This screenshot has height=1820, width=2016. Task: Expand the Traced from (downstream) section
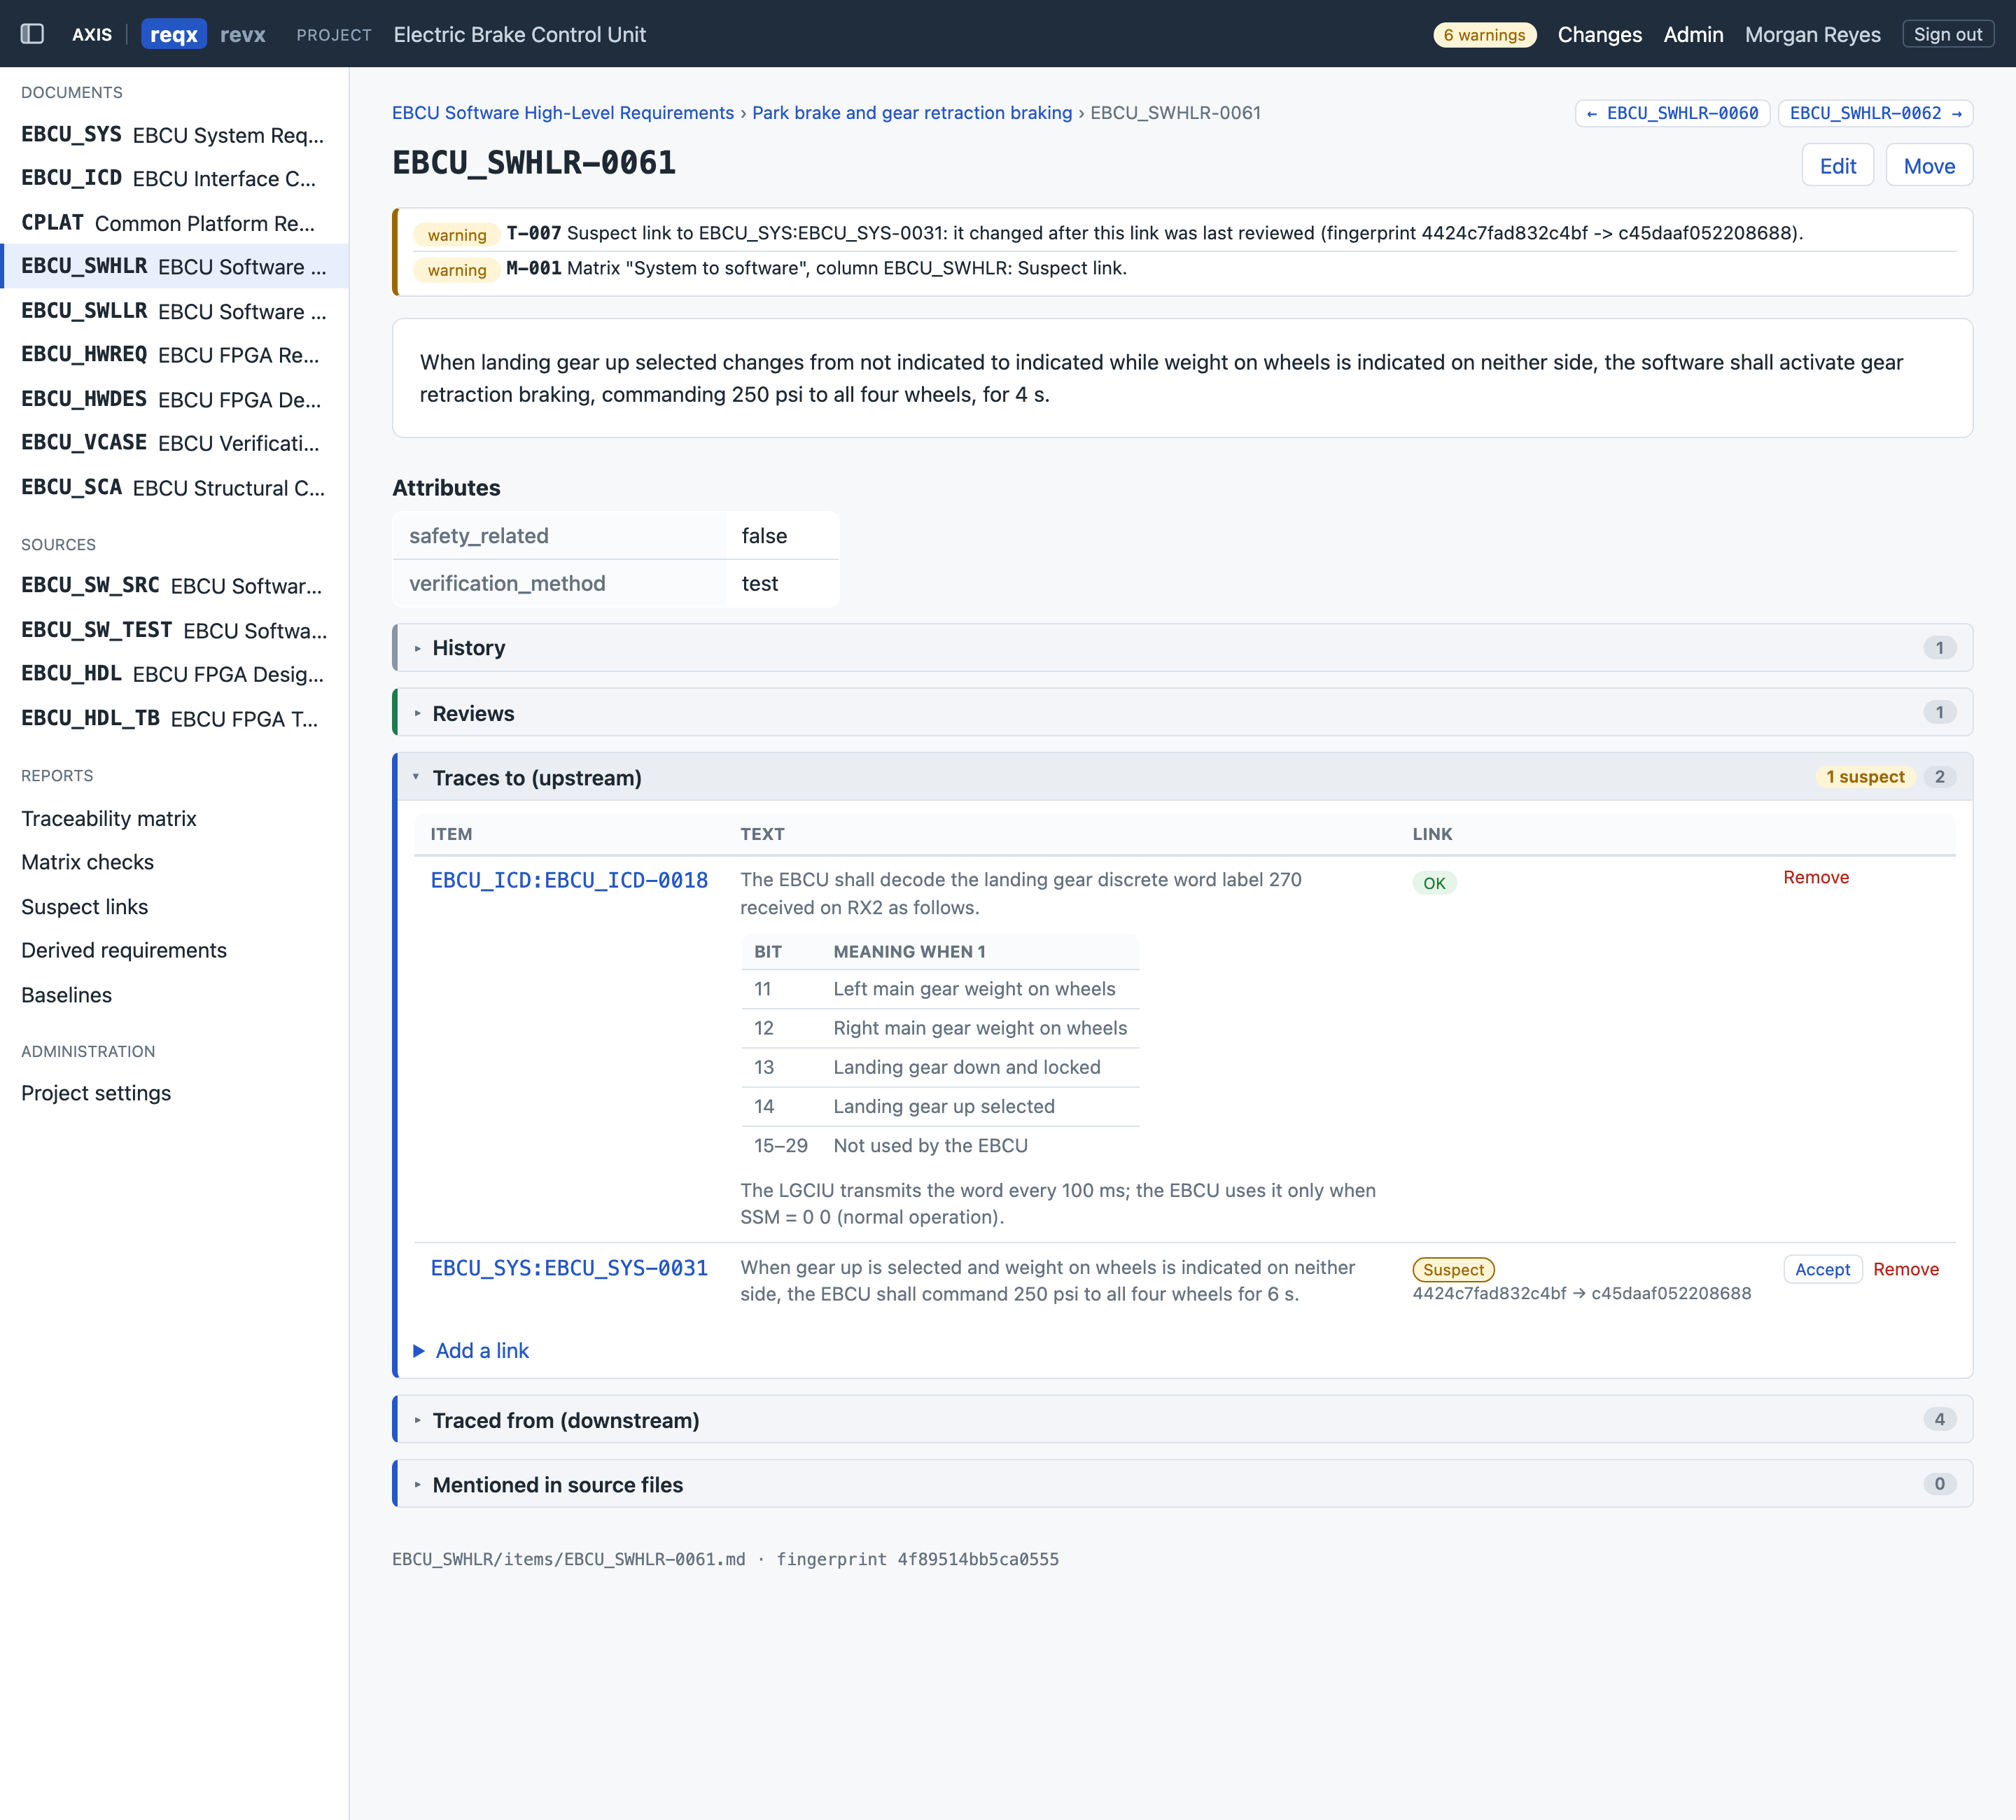click(x=1183, y=1420)
